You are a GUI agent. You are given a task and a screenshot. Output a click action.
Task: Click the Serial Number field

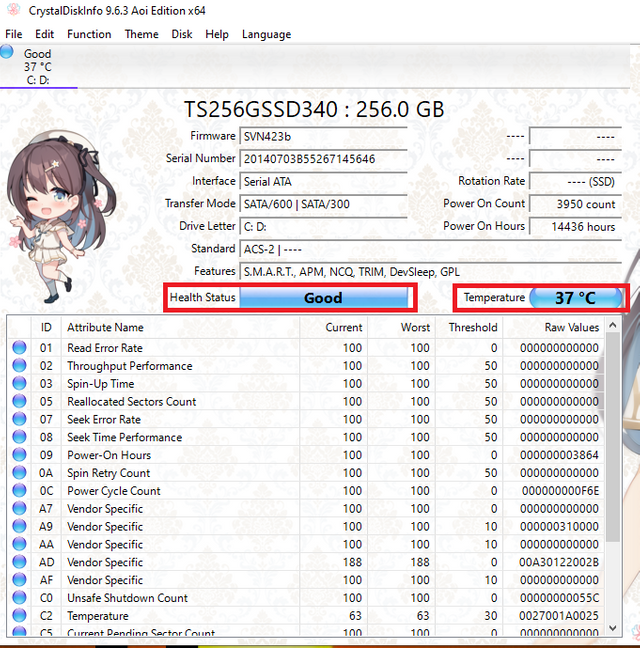(x=323, y=159)
